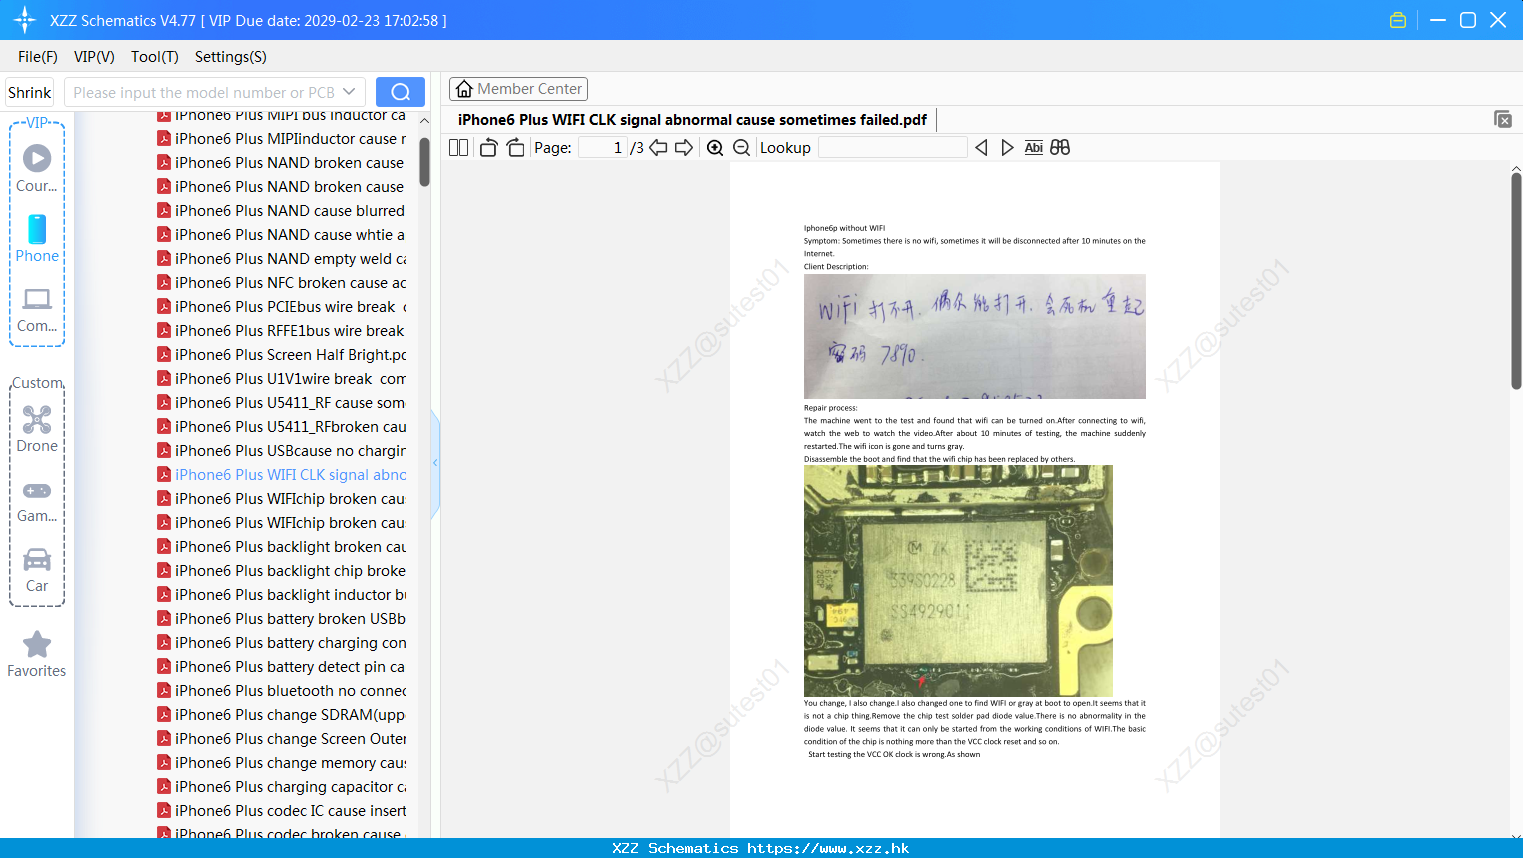Toggle Abi match-case text option

(x=1034, y=148)
